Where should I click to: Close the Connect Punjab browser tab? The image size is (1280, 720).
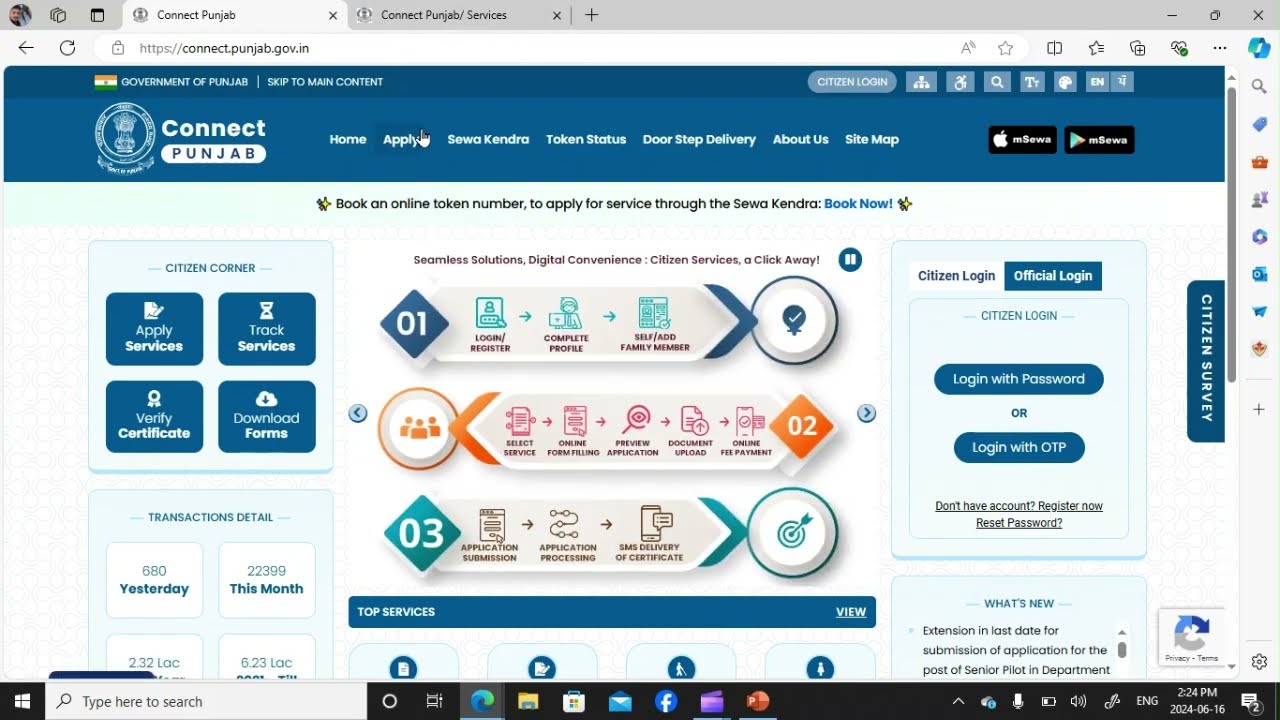[333, 15]
